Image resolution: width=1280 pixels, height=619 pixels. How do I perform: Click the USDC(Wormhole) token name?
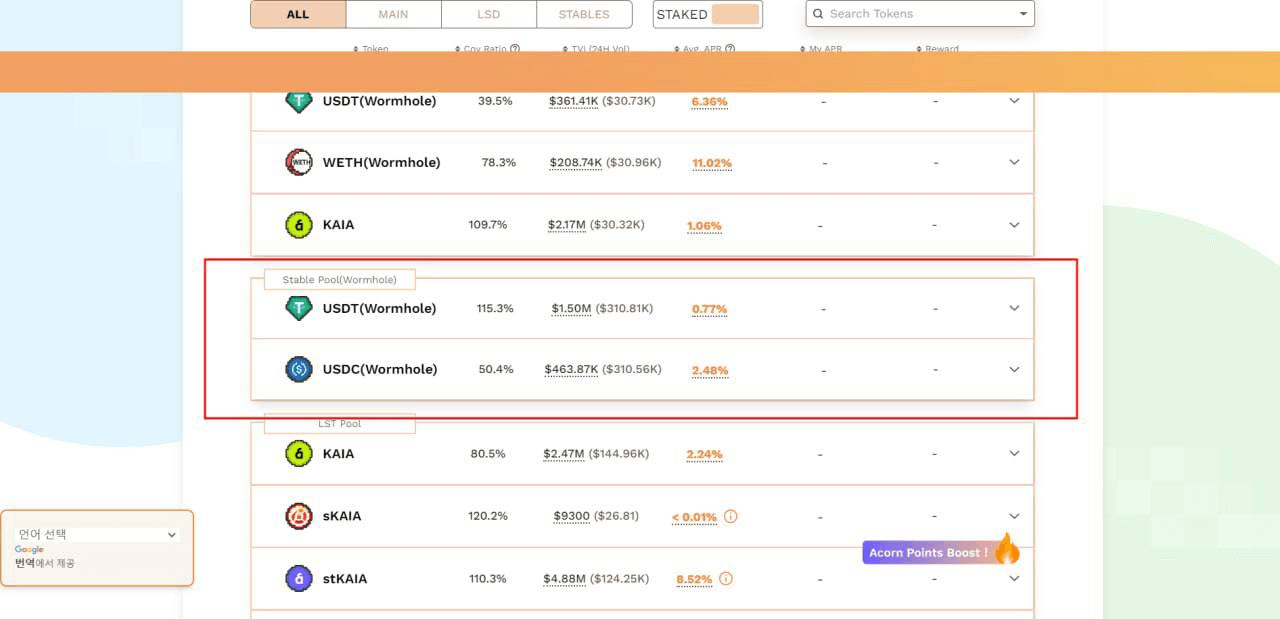(380, 369)
